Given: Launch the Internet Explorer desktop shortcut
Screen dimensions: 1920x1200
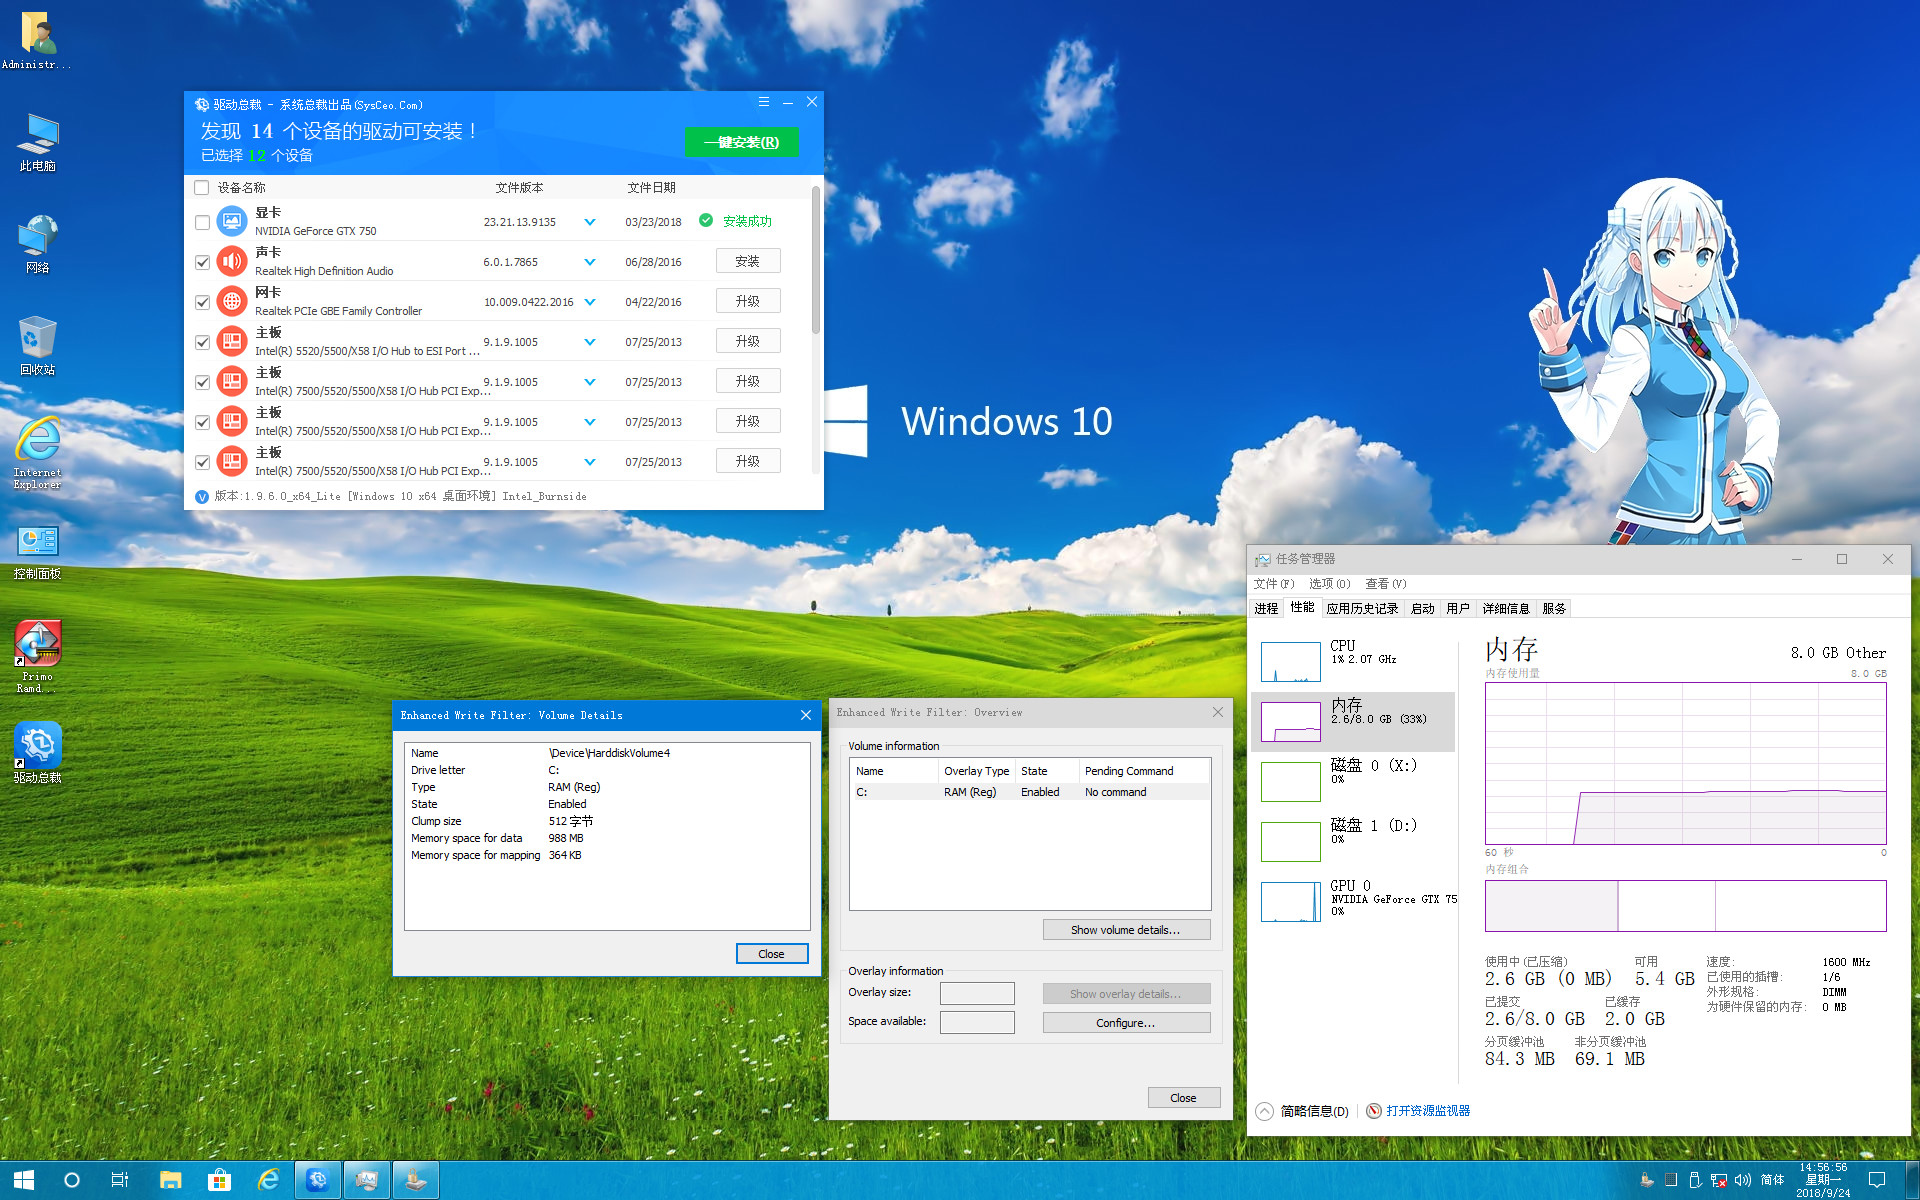Looking at the screenshot, I should click(37, 452).
